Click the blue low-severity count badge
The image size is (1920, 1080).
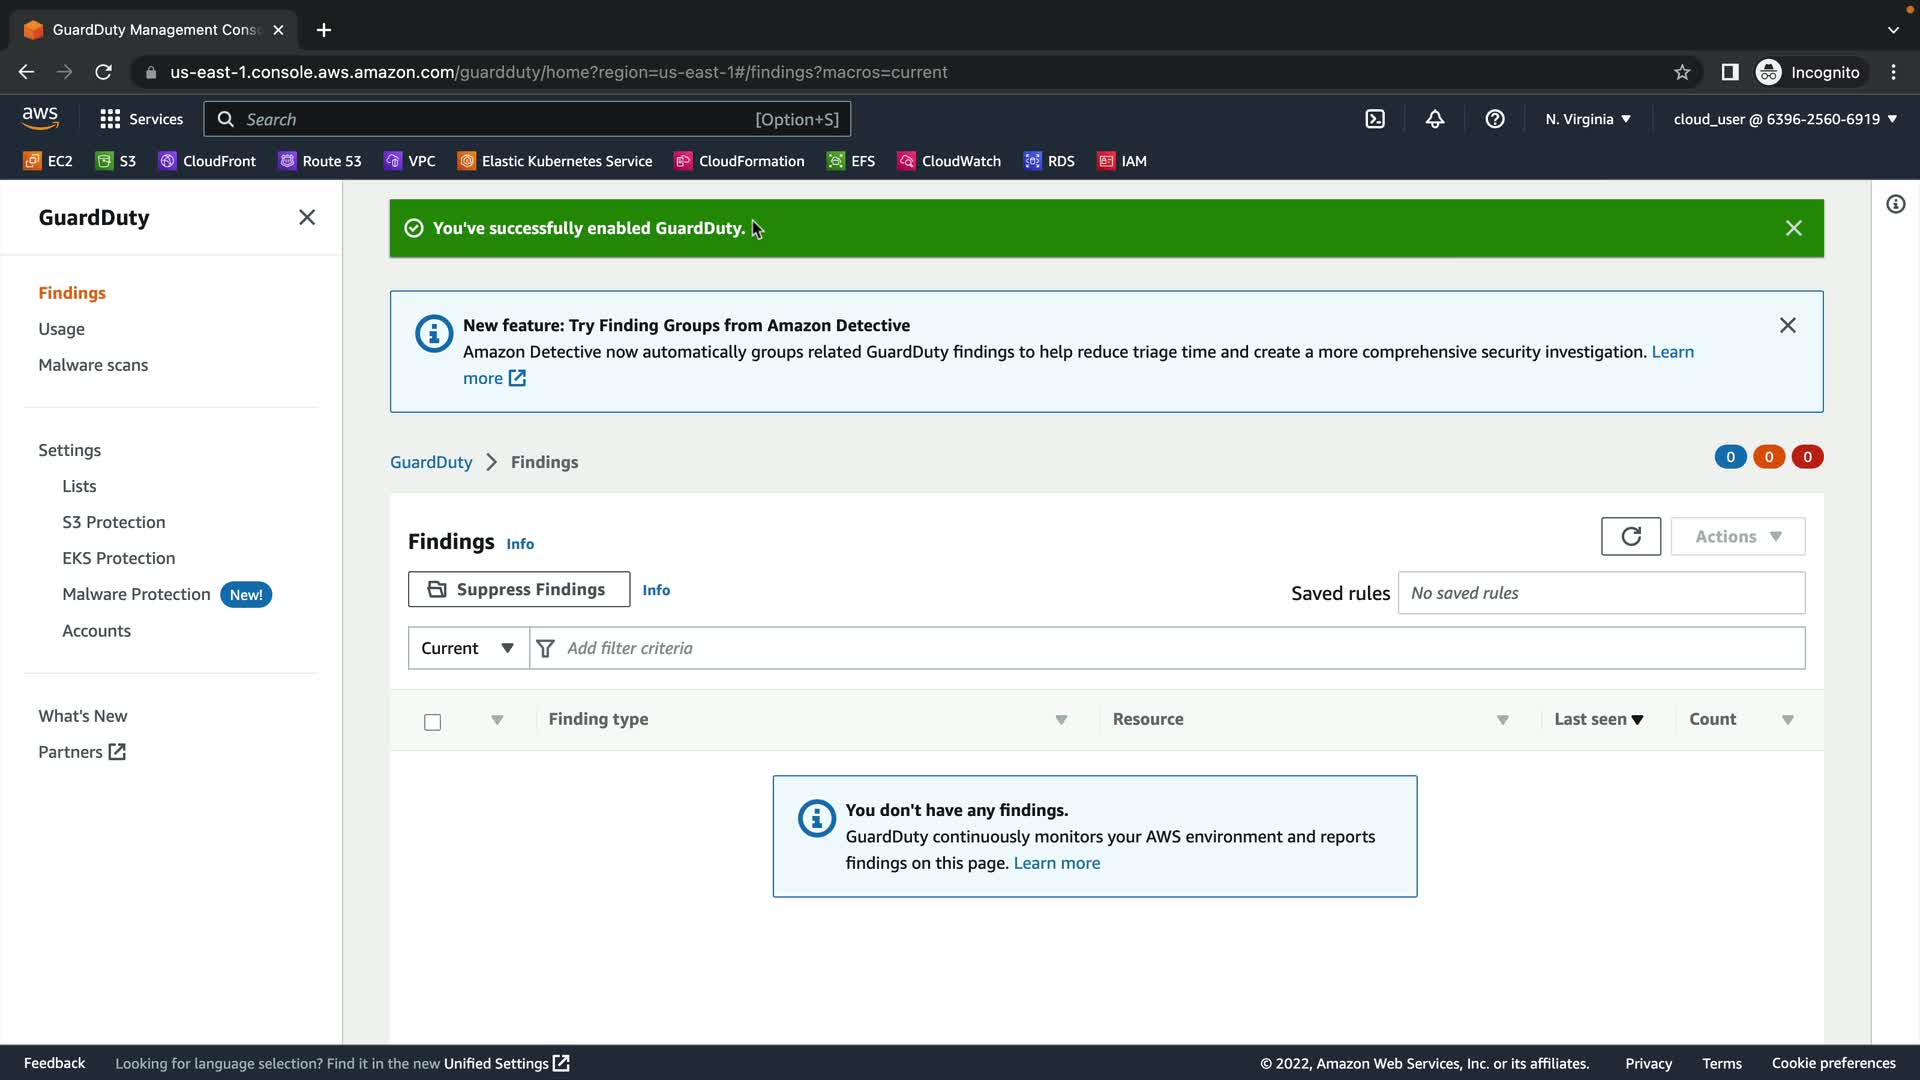[x=1730, y=457]
